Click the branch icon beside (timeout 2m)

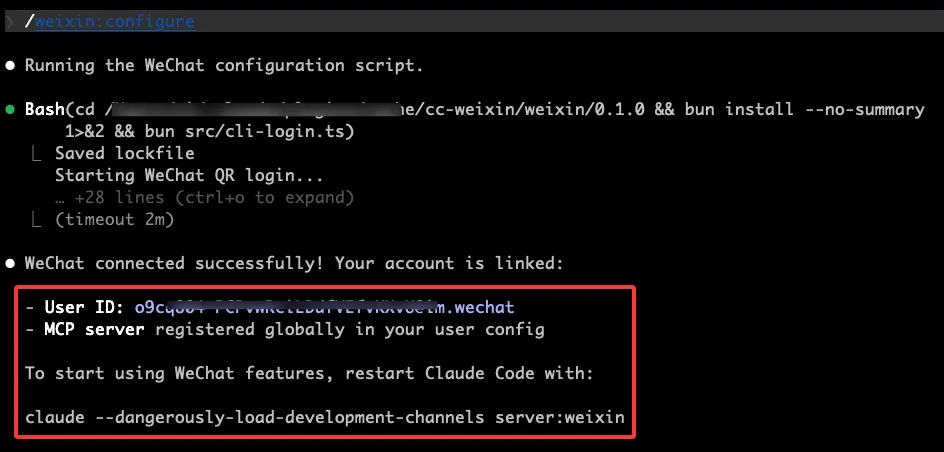37,219
